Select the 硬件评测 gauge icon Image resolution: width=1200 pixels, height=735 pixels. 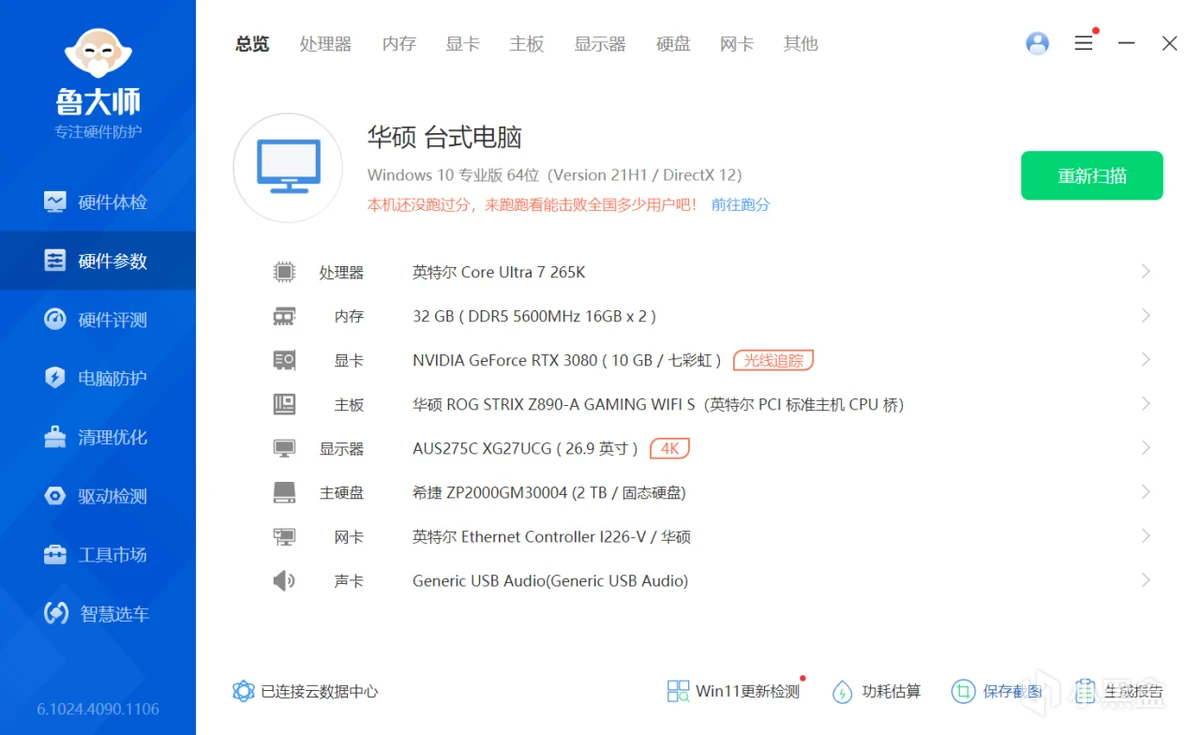[x=55, y=320]
